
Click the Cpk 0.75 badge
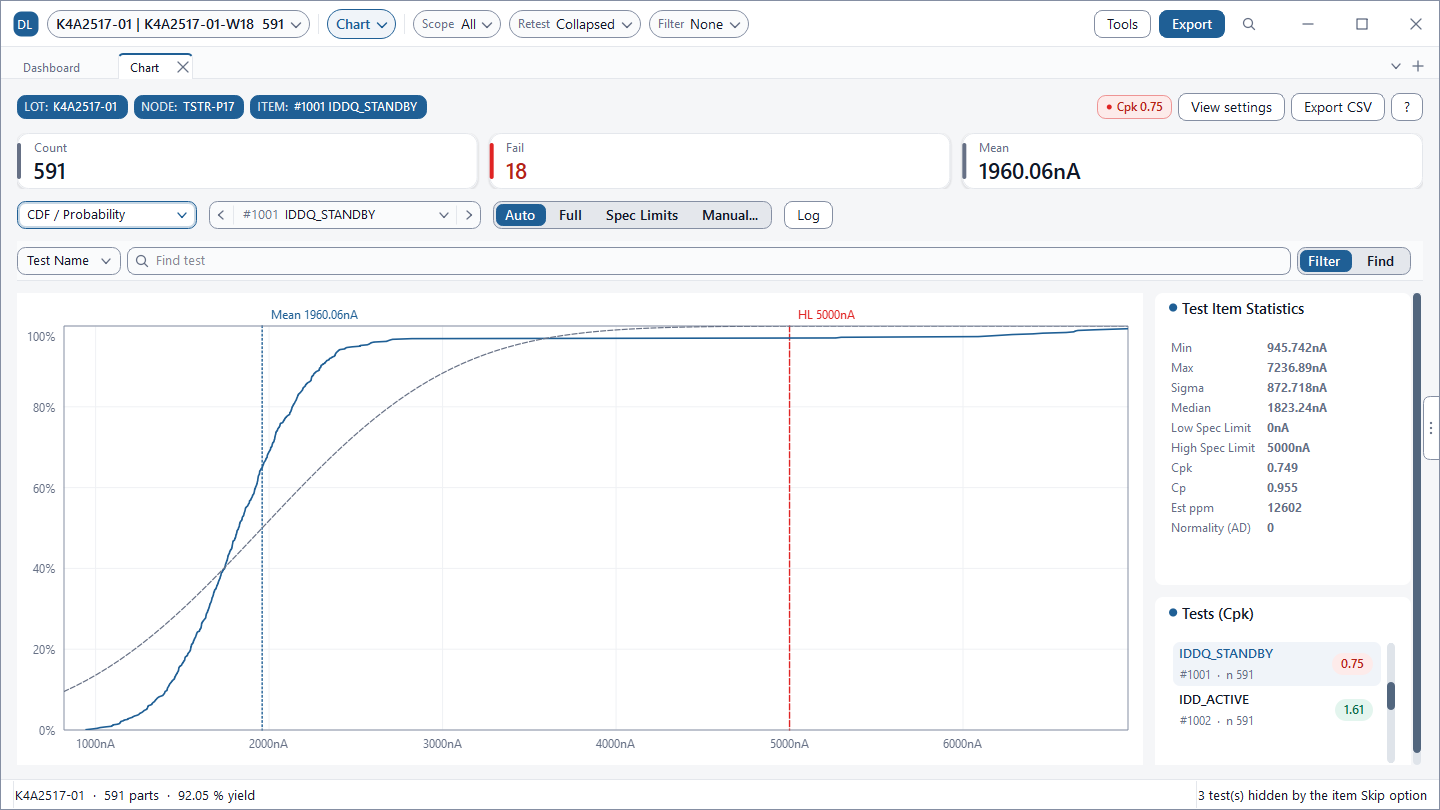[x=1135, y=107]
